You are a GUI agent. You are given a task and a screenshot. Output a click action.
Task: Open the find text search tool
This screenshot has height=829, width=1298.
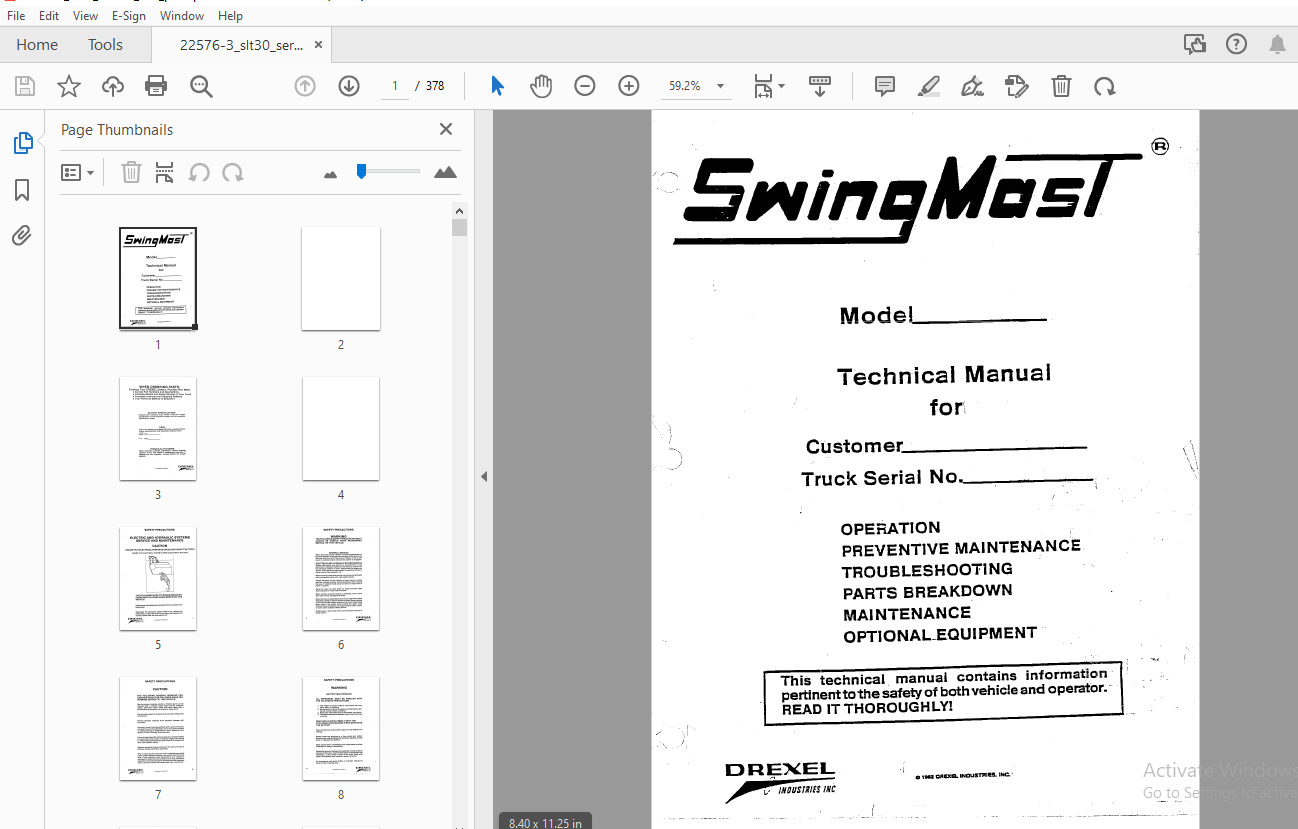[x=201, y=86]
